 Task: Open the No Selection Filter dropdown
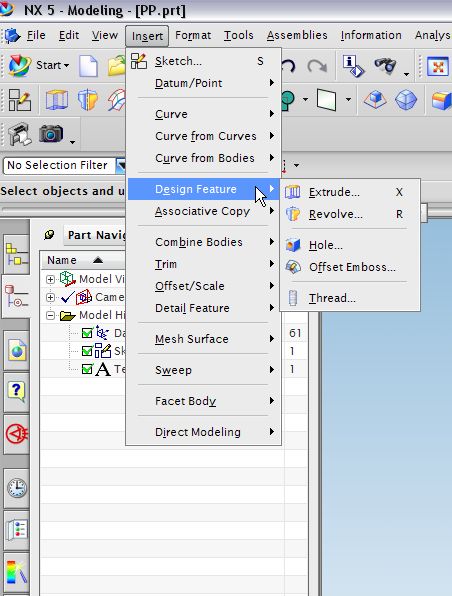(121, 165)
